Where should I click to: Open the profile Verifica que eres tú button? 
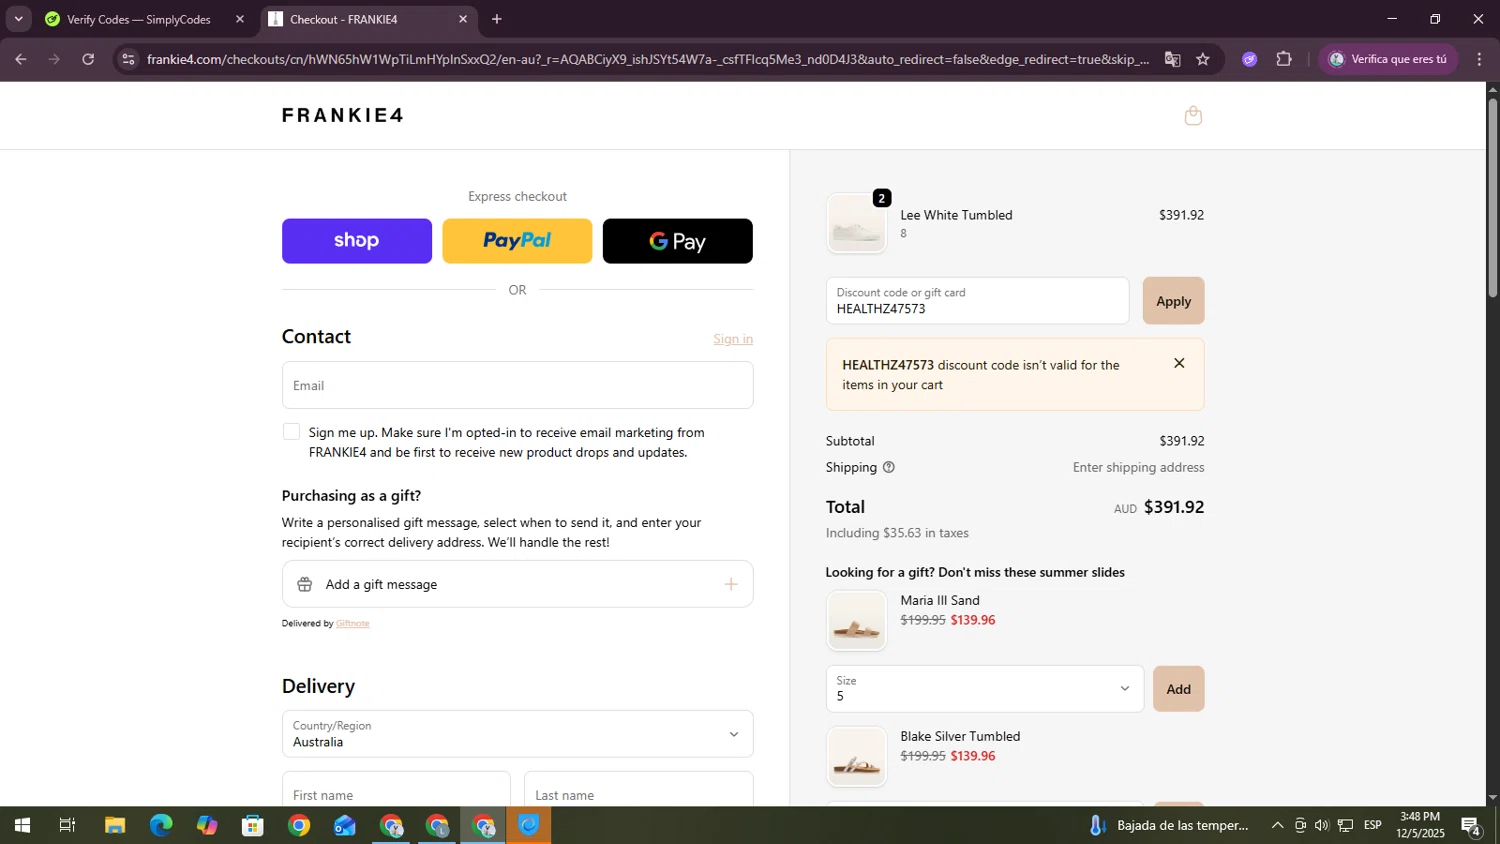(x=1387, y=59)
